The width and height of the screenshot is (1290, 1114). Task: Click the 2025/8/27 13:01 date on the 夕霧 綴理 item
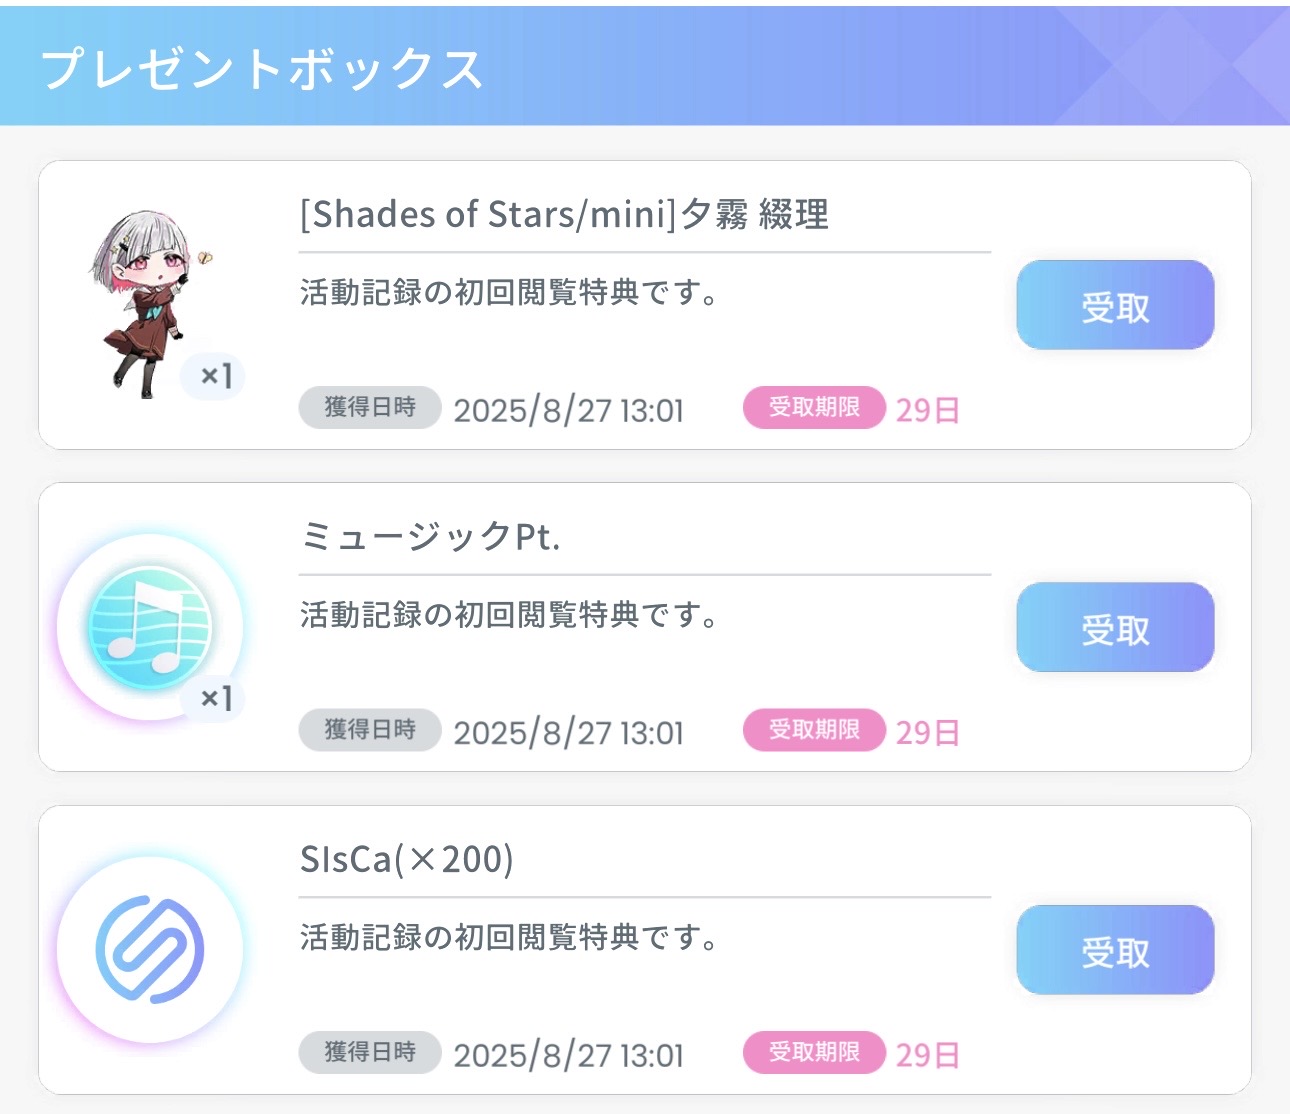click(x=568, y=411)
